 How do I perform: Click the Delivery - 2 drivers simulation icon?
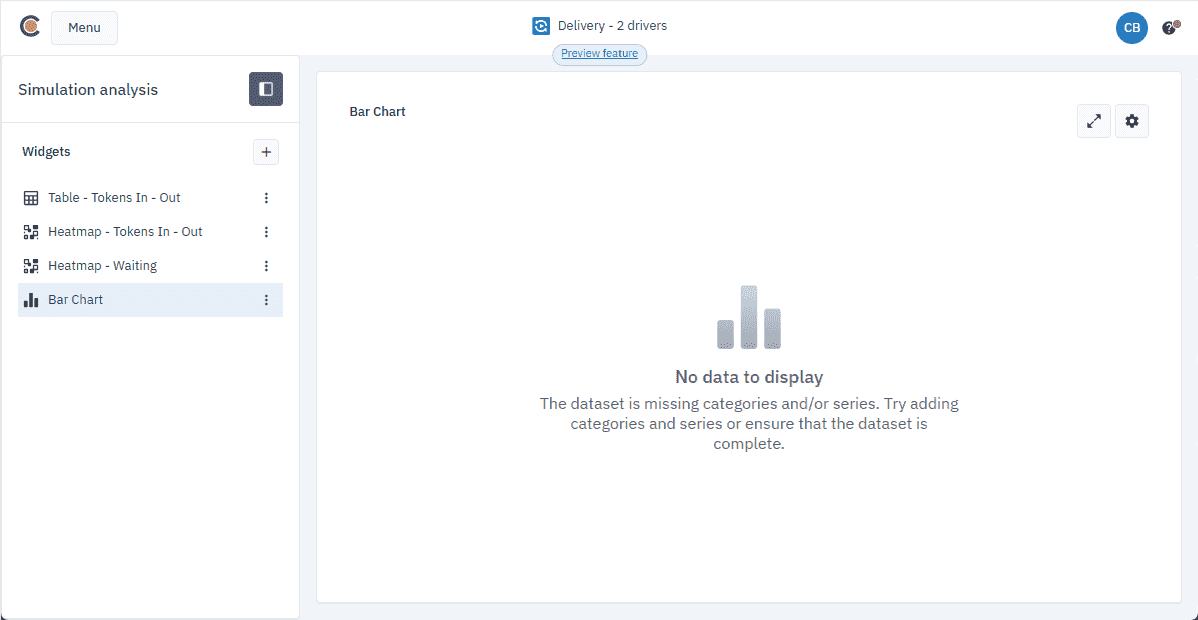(541, 26)
